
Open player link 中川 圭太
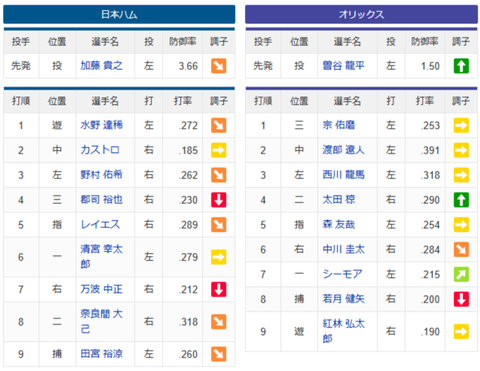pos(343,249)
